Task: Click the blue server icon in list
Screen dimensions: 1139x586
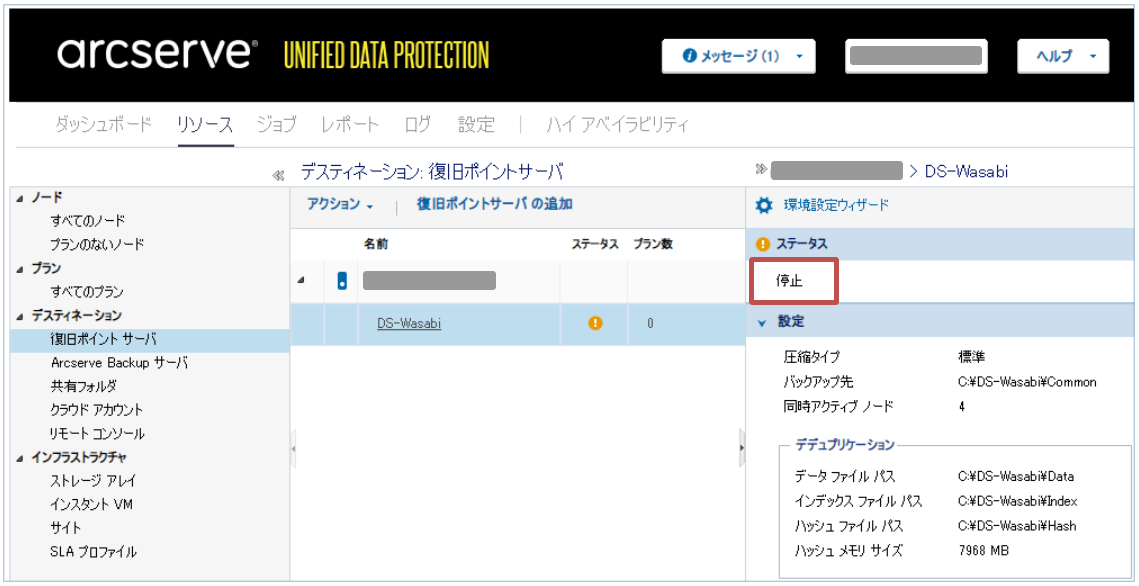Action: 342,281
